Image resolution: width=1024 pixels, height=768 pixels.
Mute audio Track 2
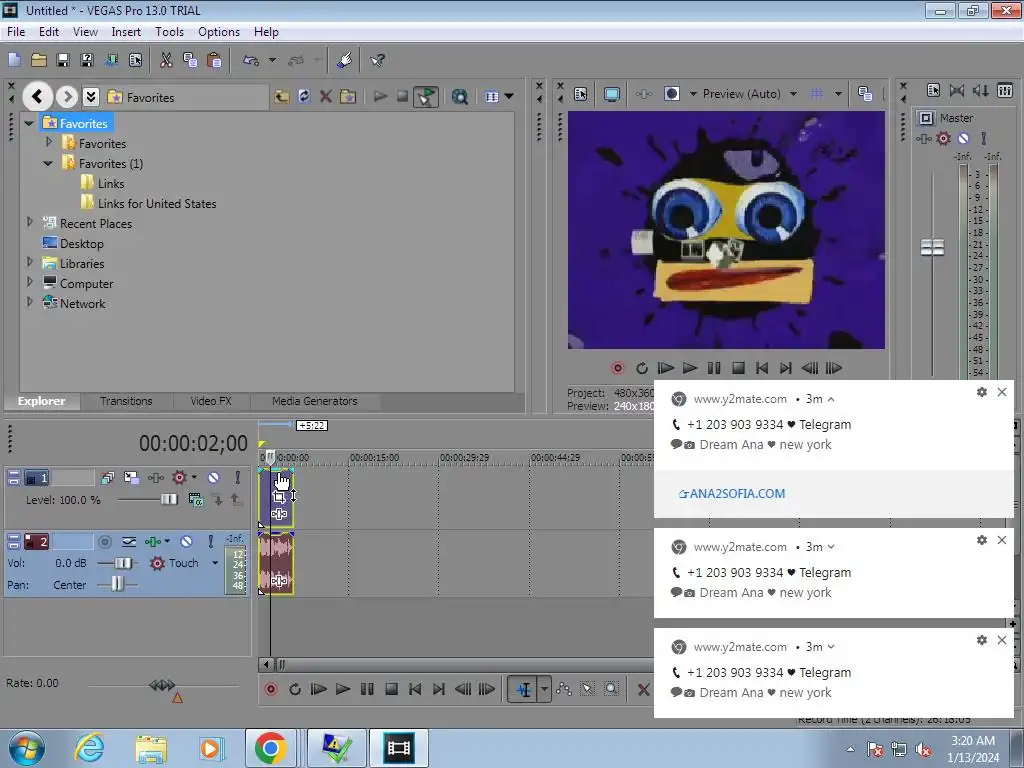click(186, 541)
